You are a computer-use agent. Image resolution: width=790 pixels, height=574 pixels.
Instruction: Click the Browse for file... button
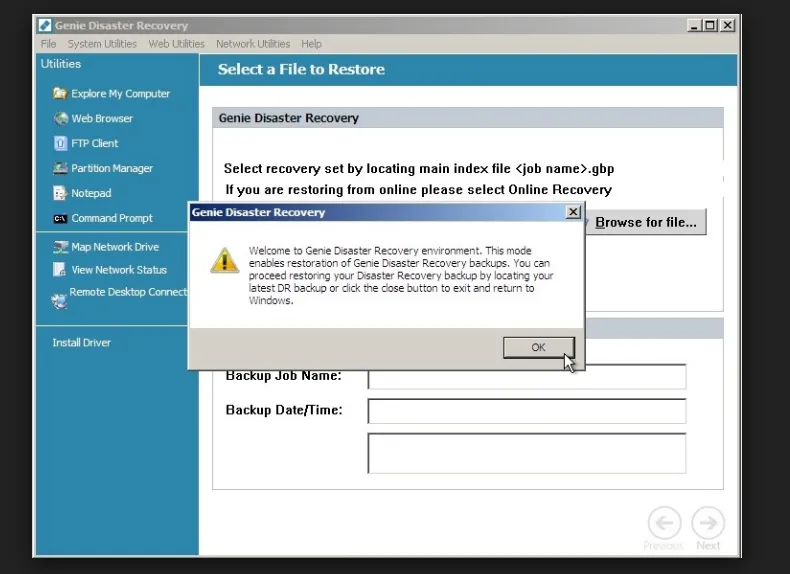coord(646,222)
